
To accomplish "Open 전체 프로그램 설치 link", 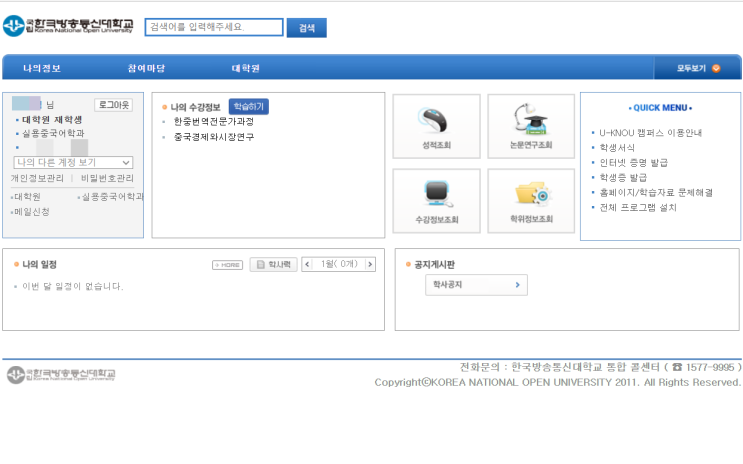I will coord(638,208).
